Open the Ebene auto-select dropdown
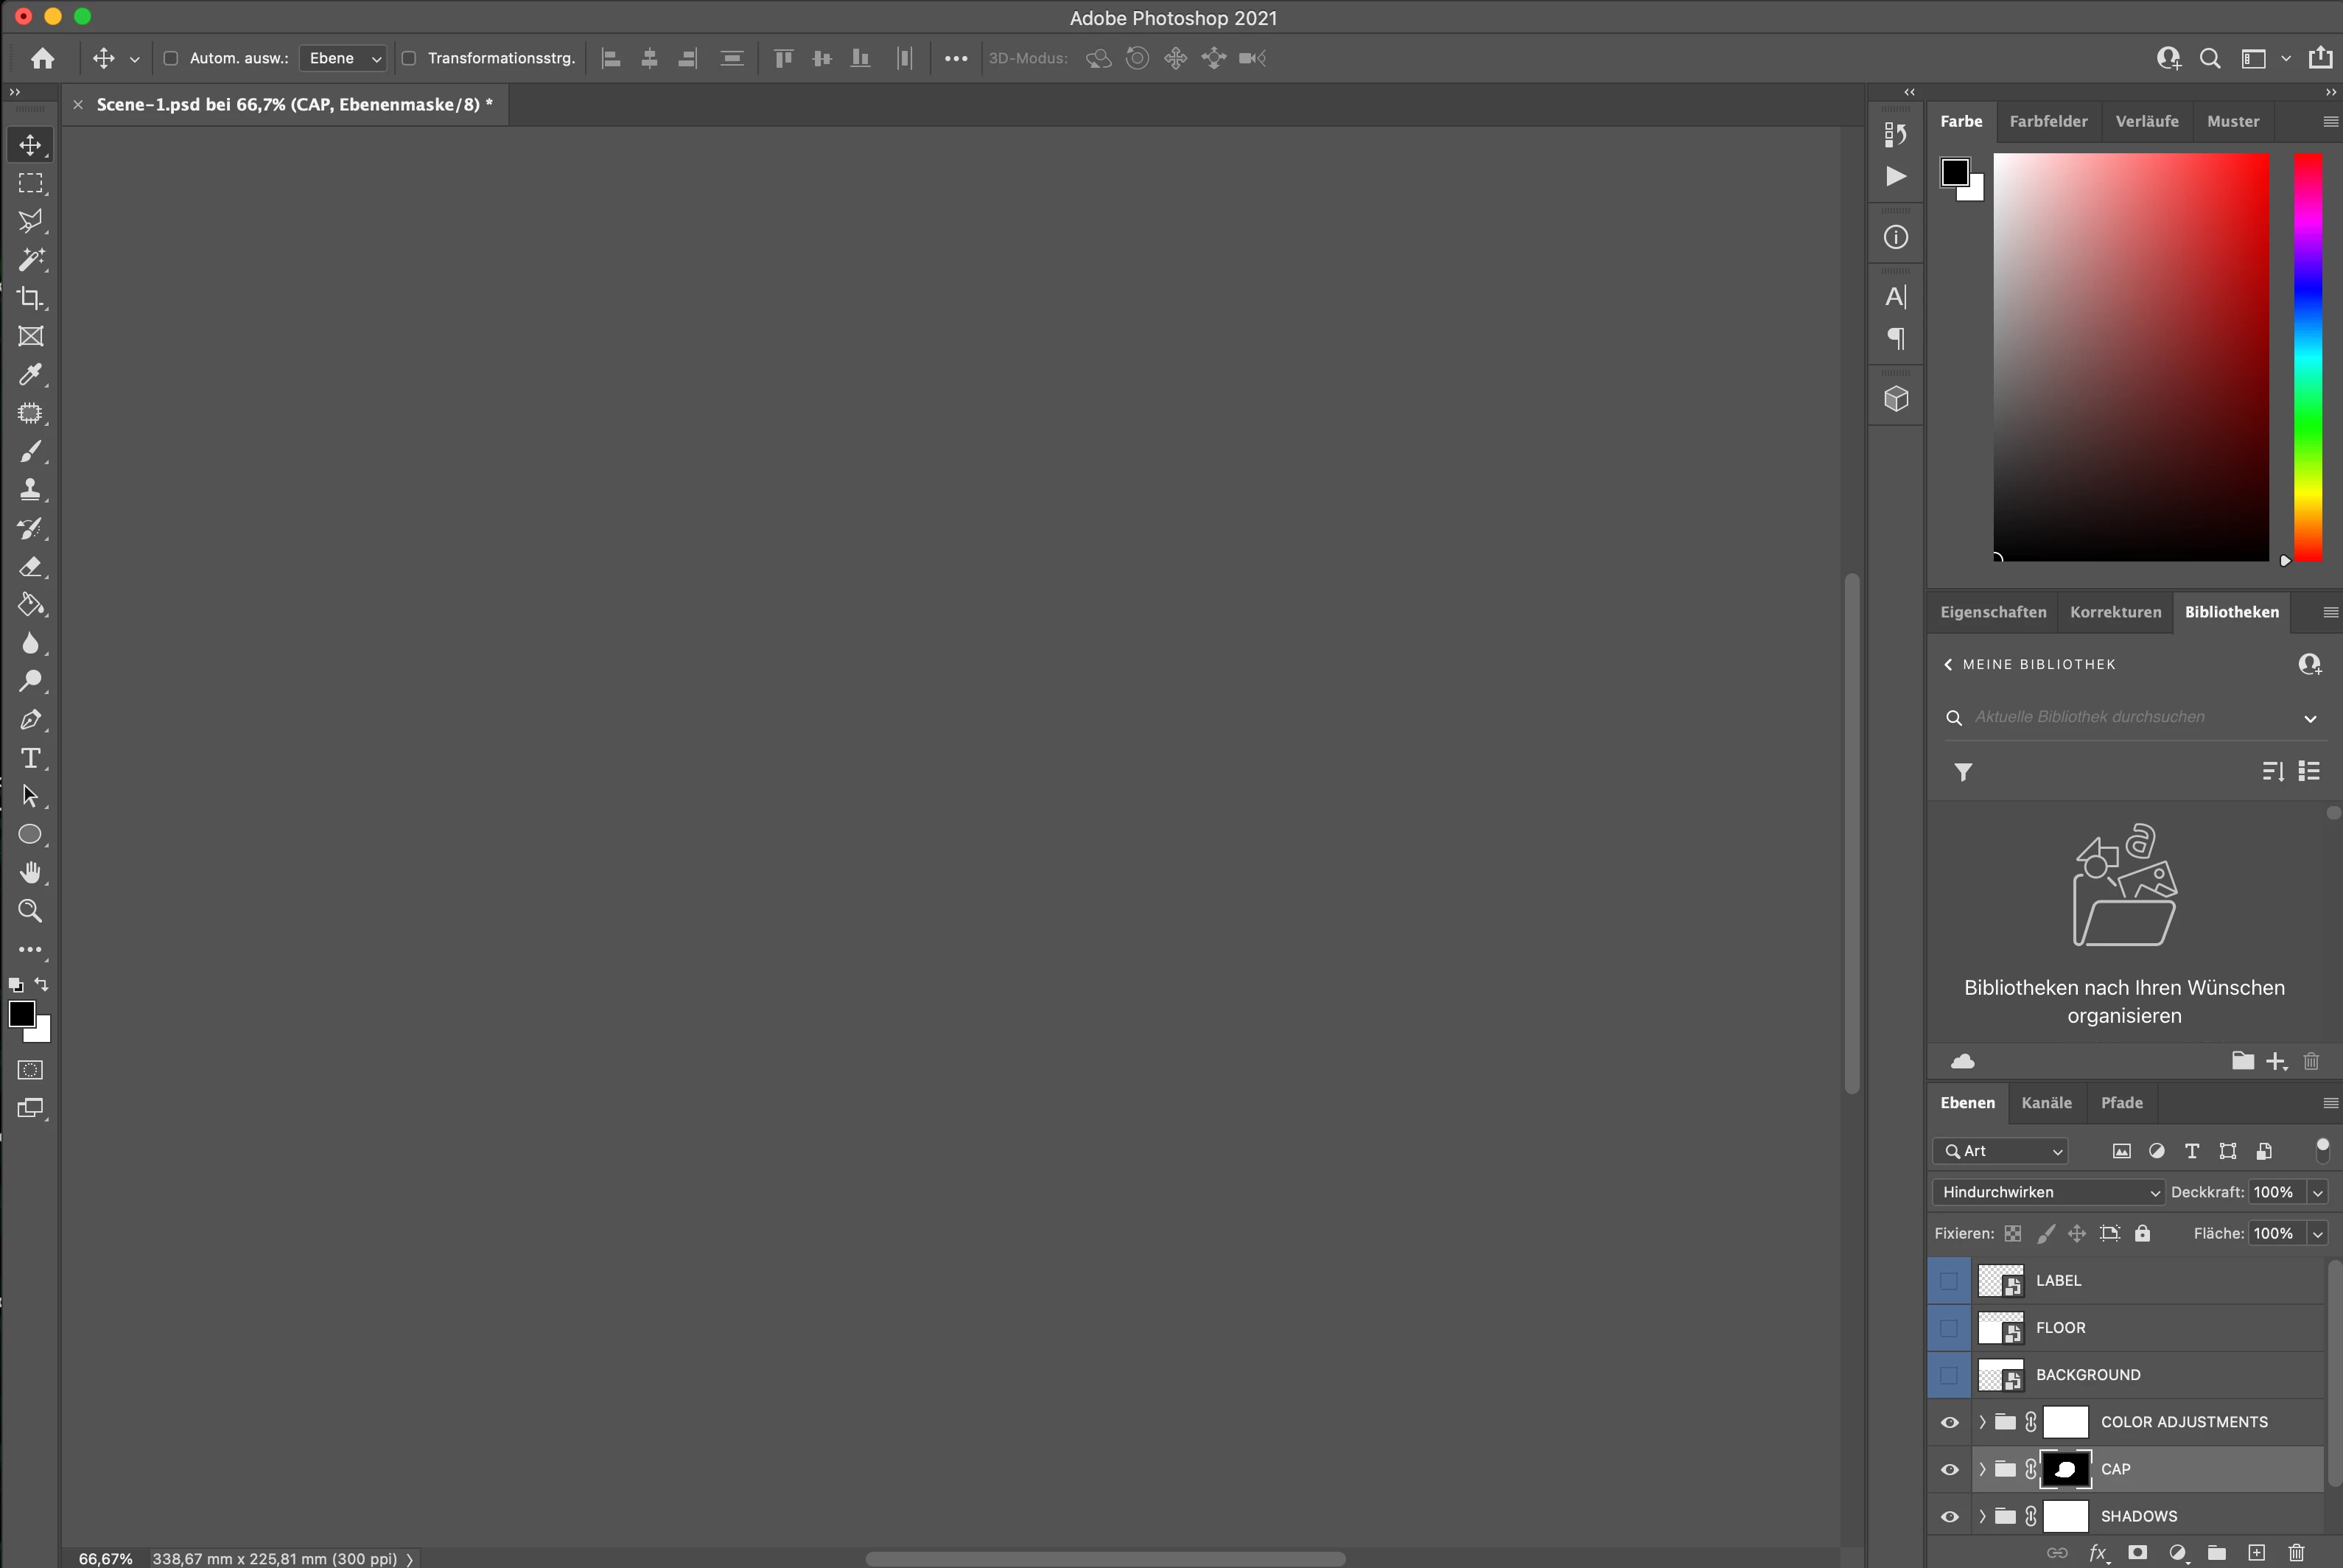The image size is (2343, 1568). pyautogui.click(x=344, y=58)
